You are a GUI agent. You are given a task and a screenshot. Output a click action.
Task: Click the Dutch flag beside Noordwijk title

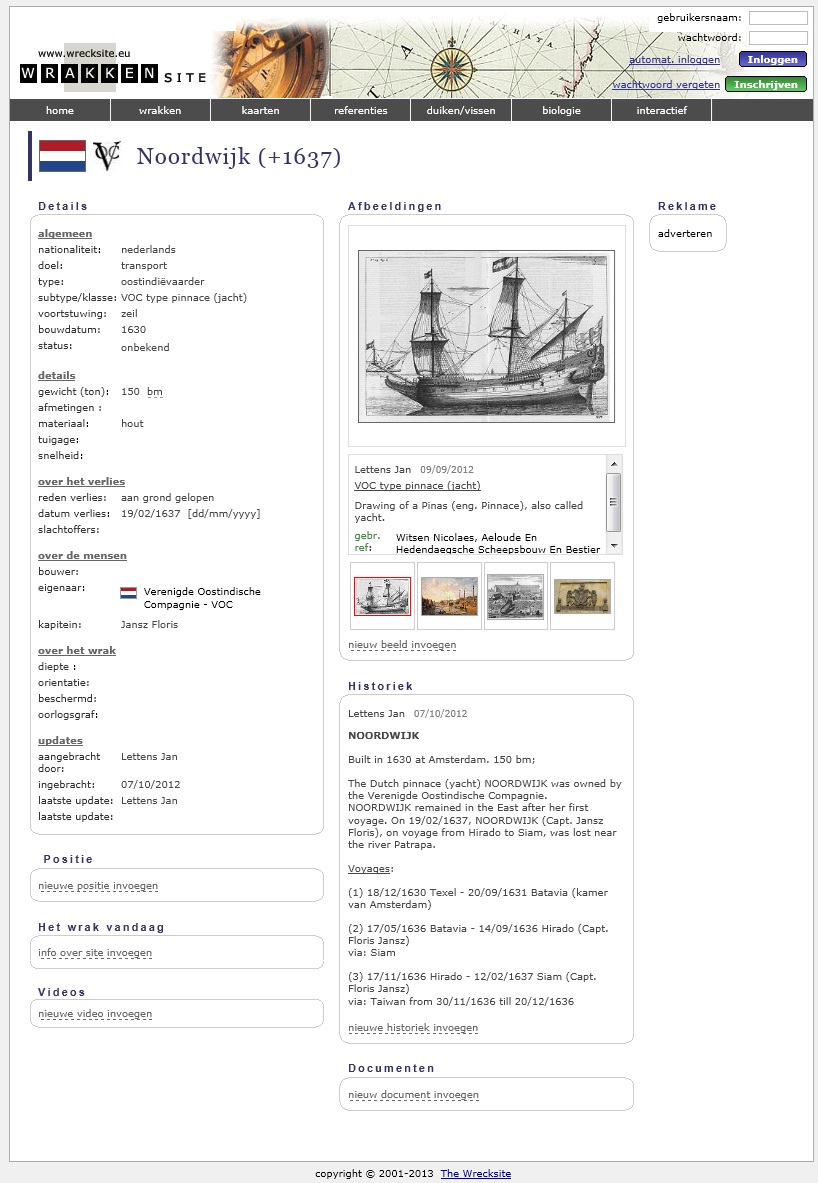62,156
